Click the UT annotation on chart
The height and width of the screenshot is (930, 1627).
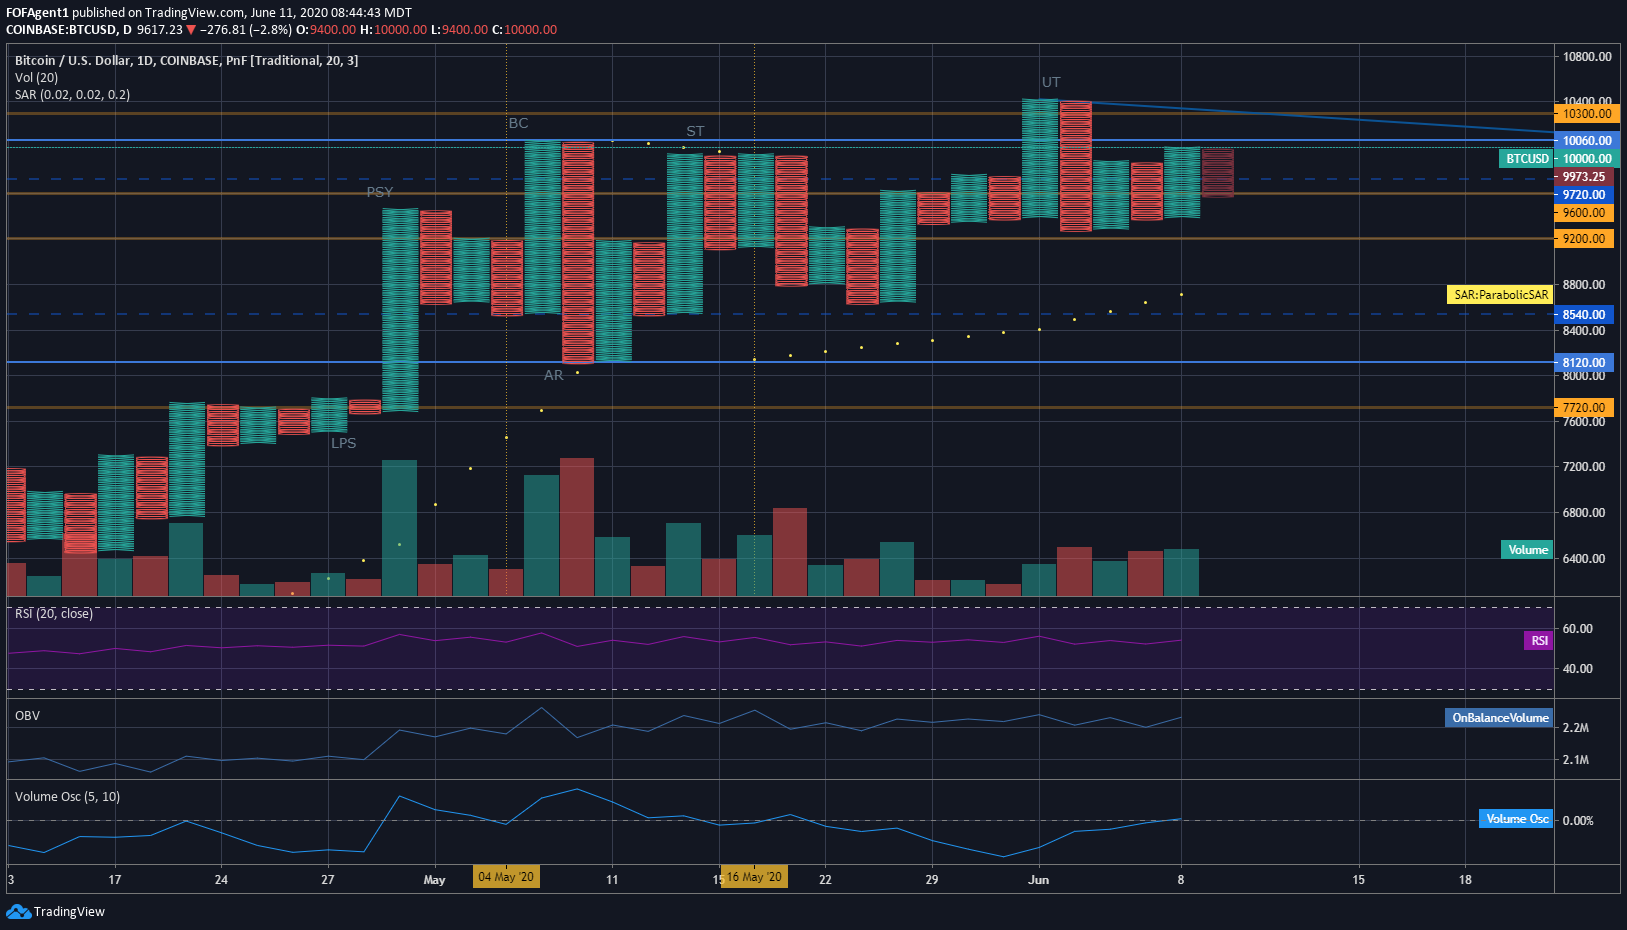pos(1051,82)
